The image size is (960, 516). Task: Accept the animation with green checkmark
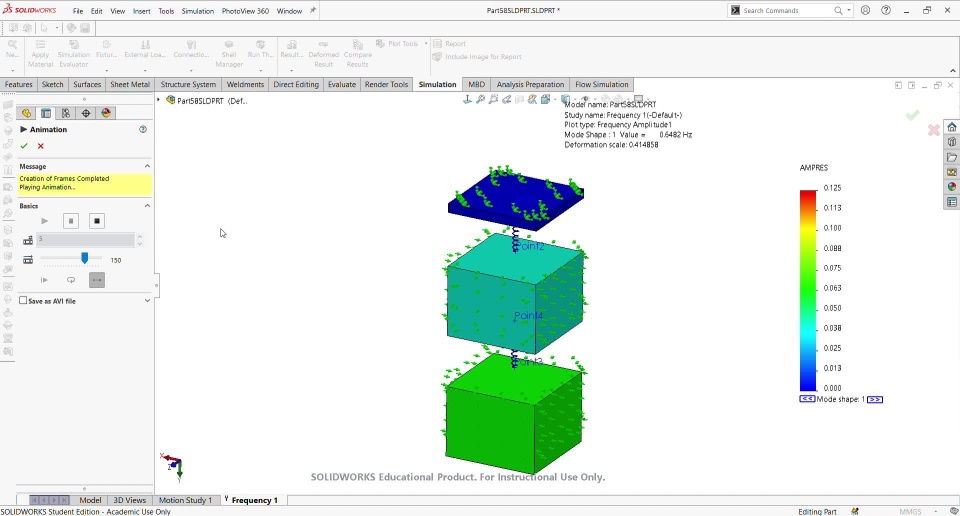click(x=24, y=146)
